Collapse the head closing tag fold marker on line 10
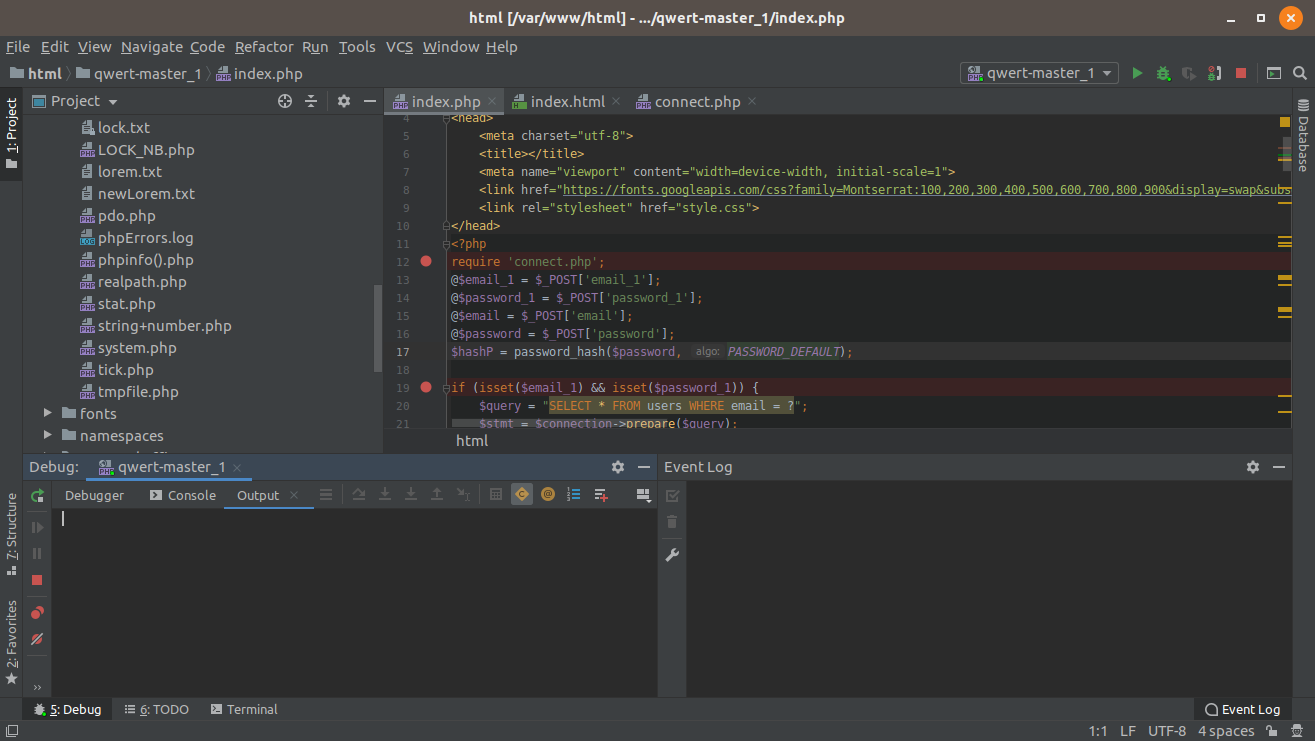The height and width of the screenshot is (741, 1315). click(x=446, y=226)
